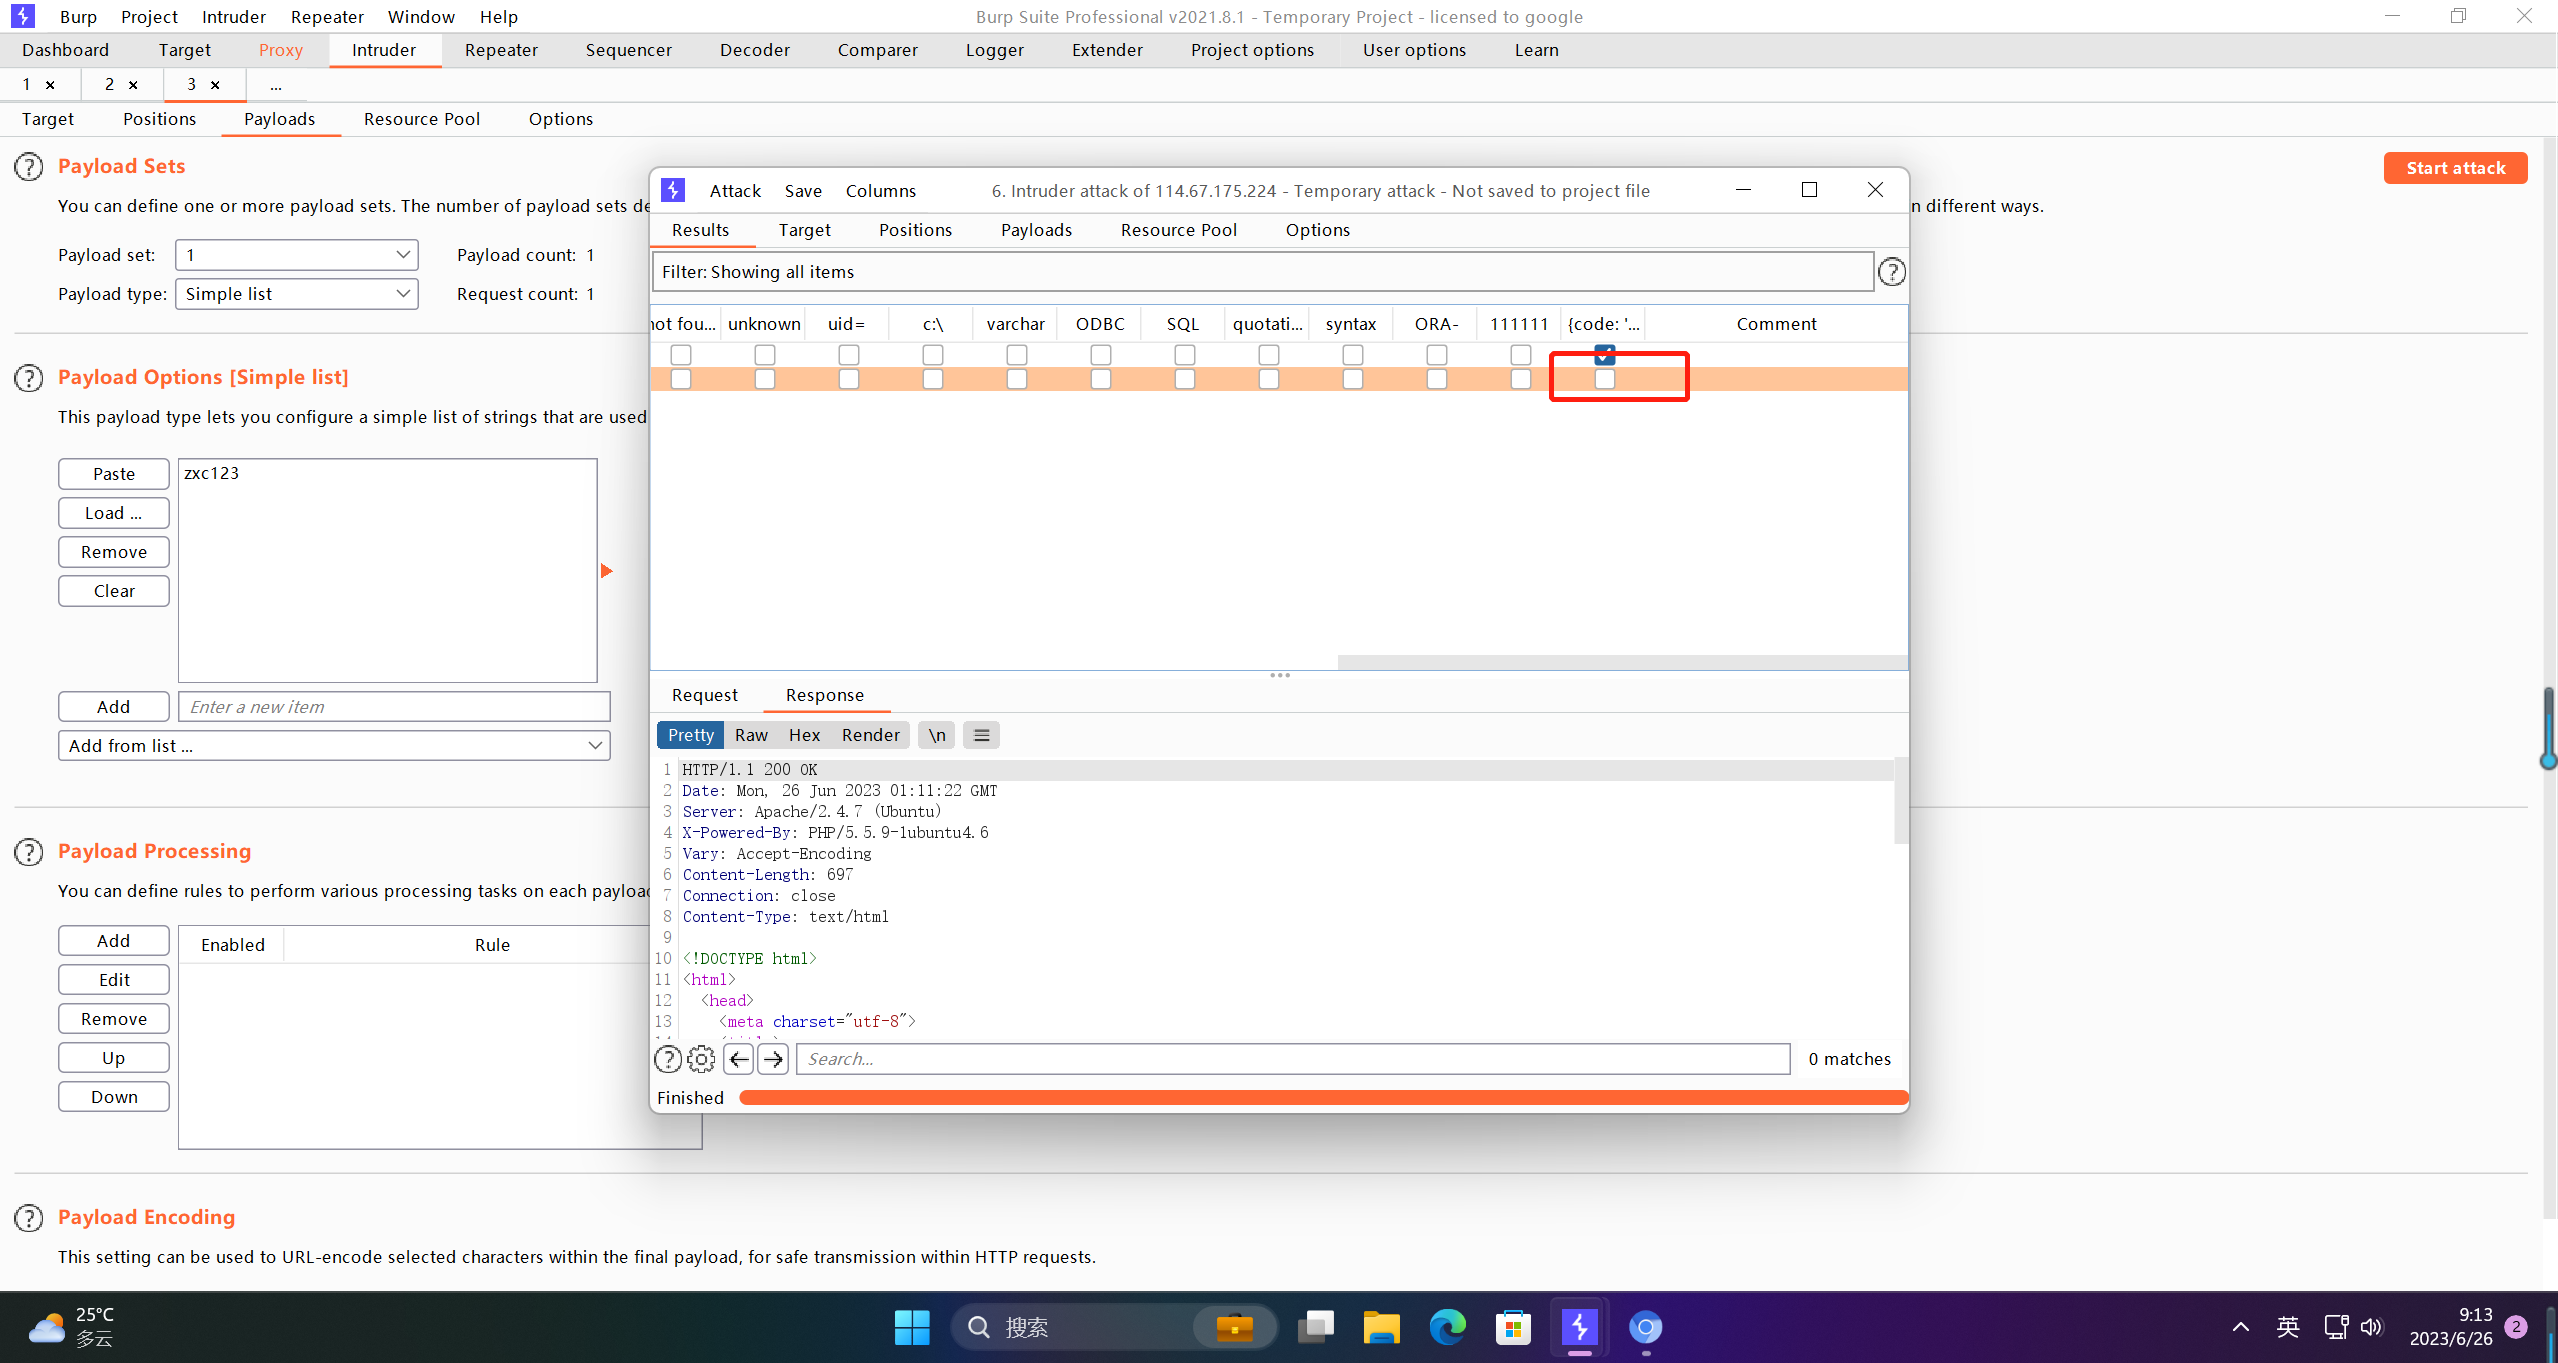
Task: Open Attack menu in attack window
Action: coord(735,191)
